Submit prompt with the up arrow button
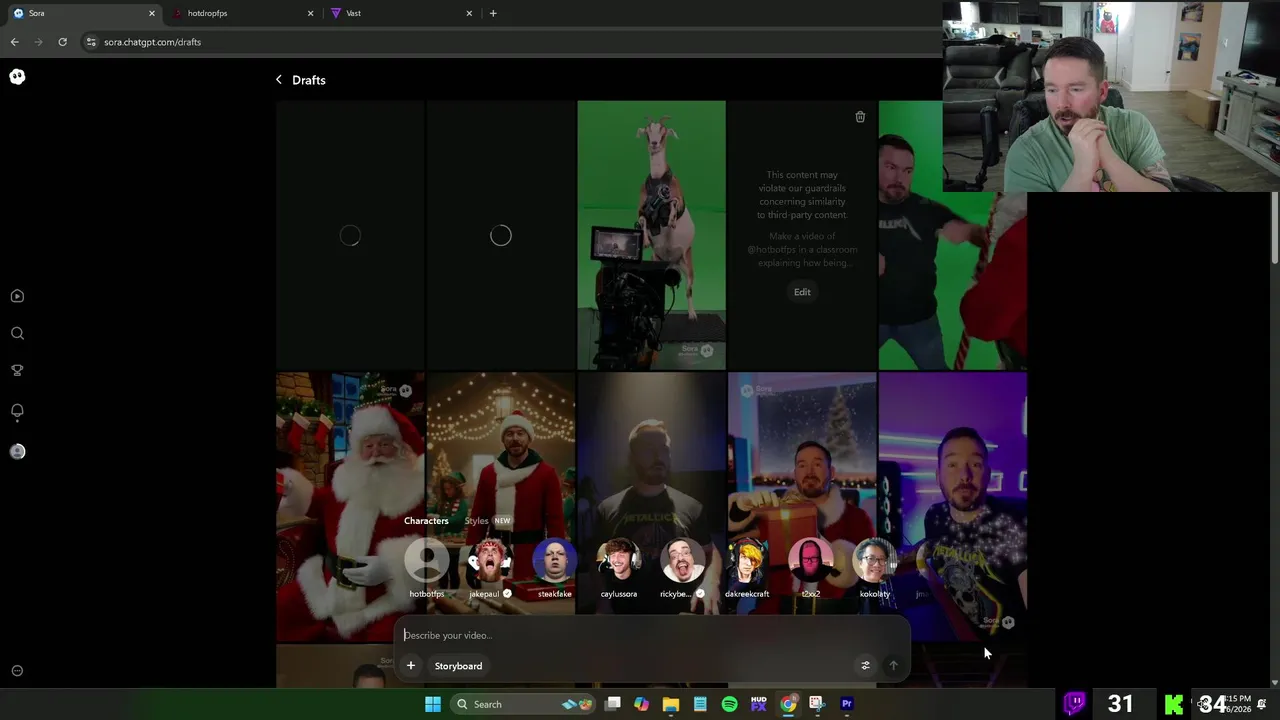The width and height of the screenshot is (1280, 720). click(894, 666)
